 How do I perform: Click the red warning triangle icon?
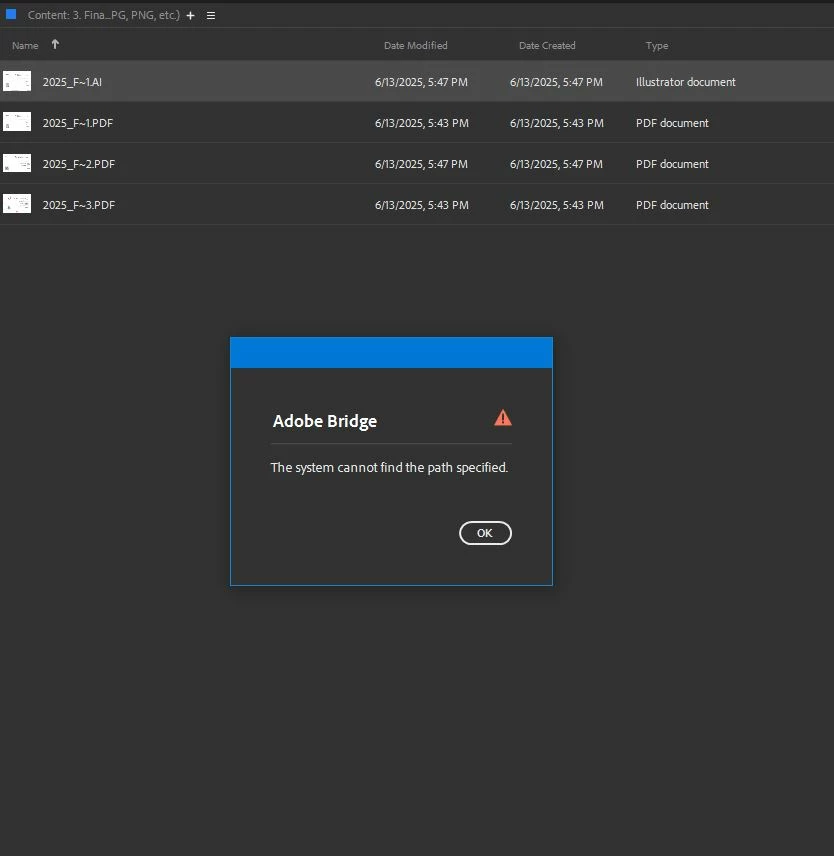coord(503,418)
